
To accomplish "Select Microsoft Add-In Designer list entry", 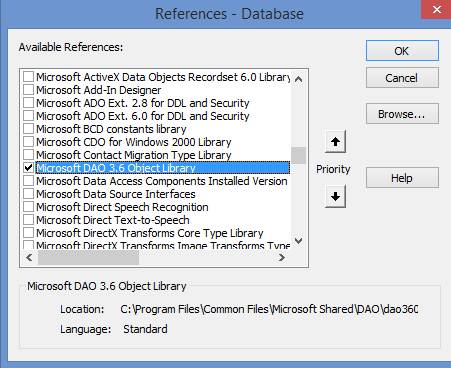I will [x=99, y=90].
